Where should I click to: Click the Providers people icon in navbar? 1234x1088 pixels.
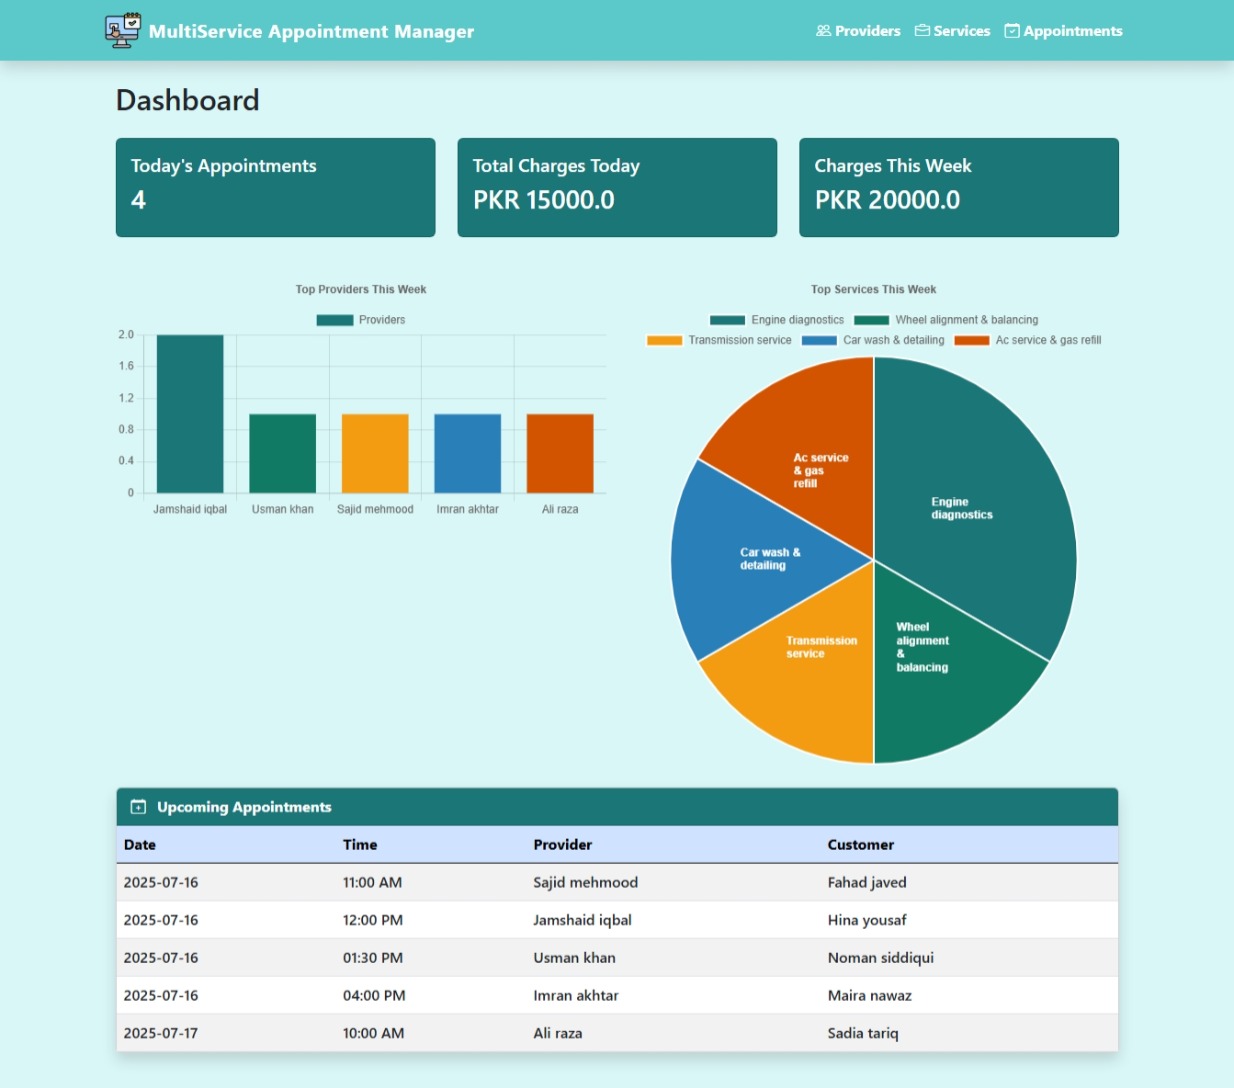[x=823, y=31]
